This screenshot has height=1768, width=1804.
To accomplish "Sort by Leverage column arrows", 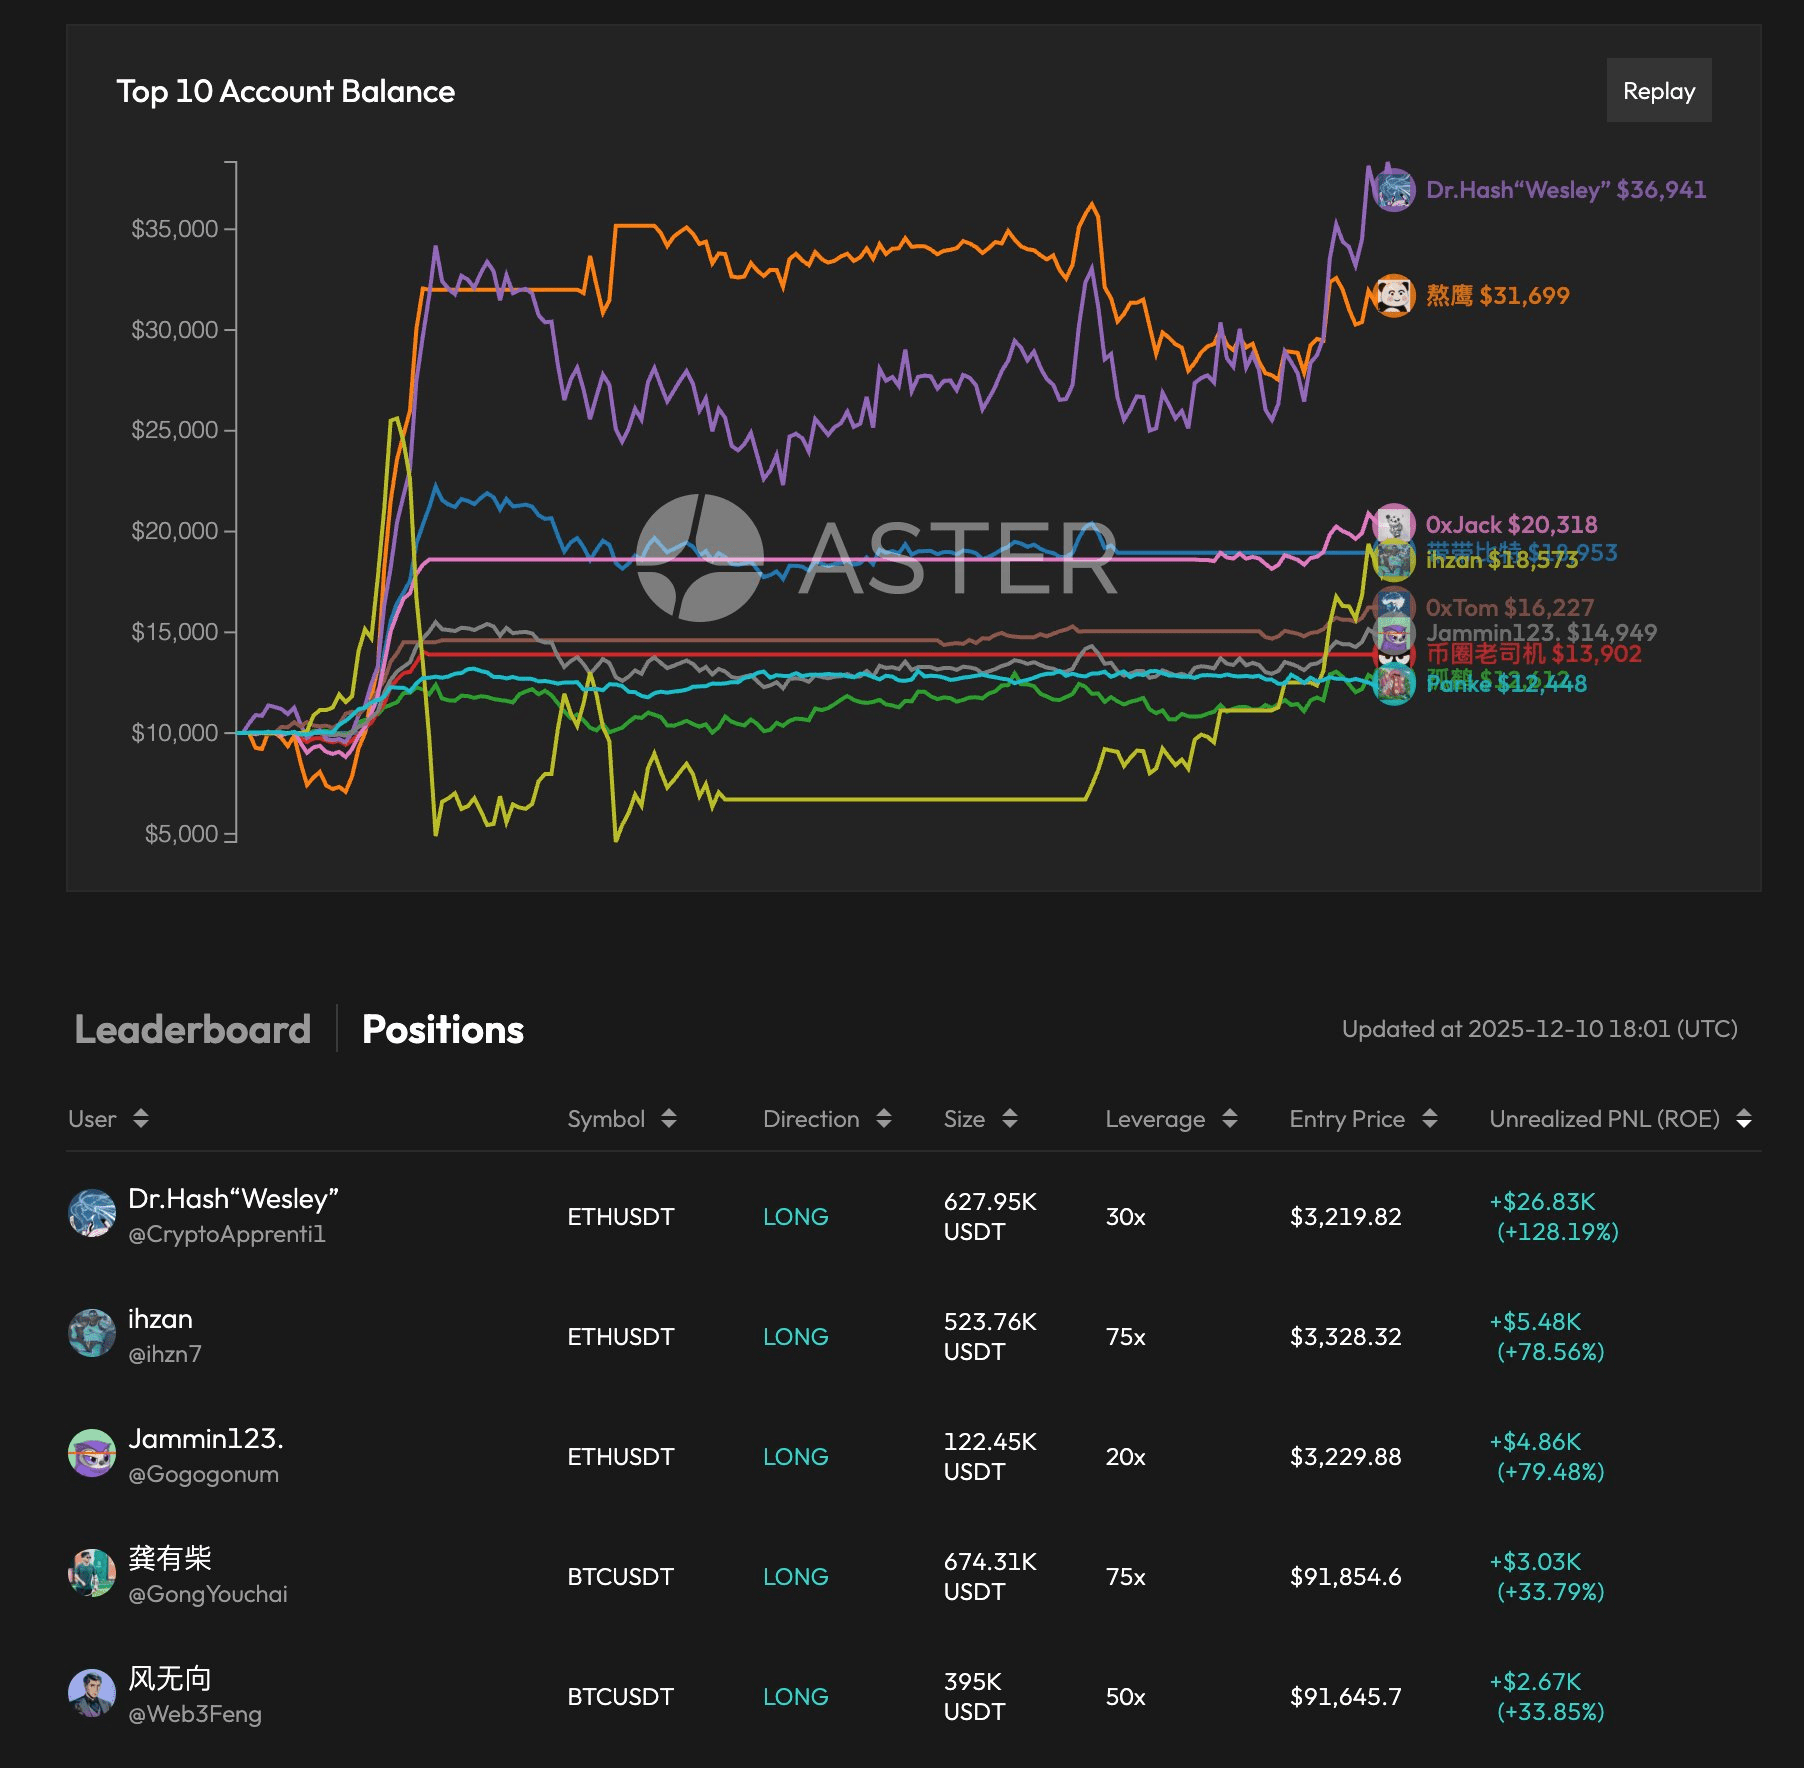I will click(x=1230, y=1119).
